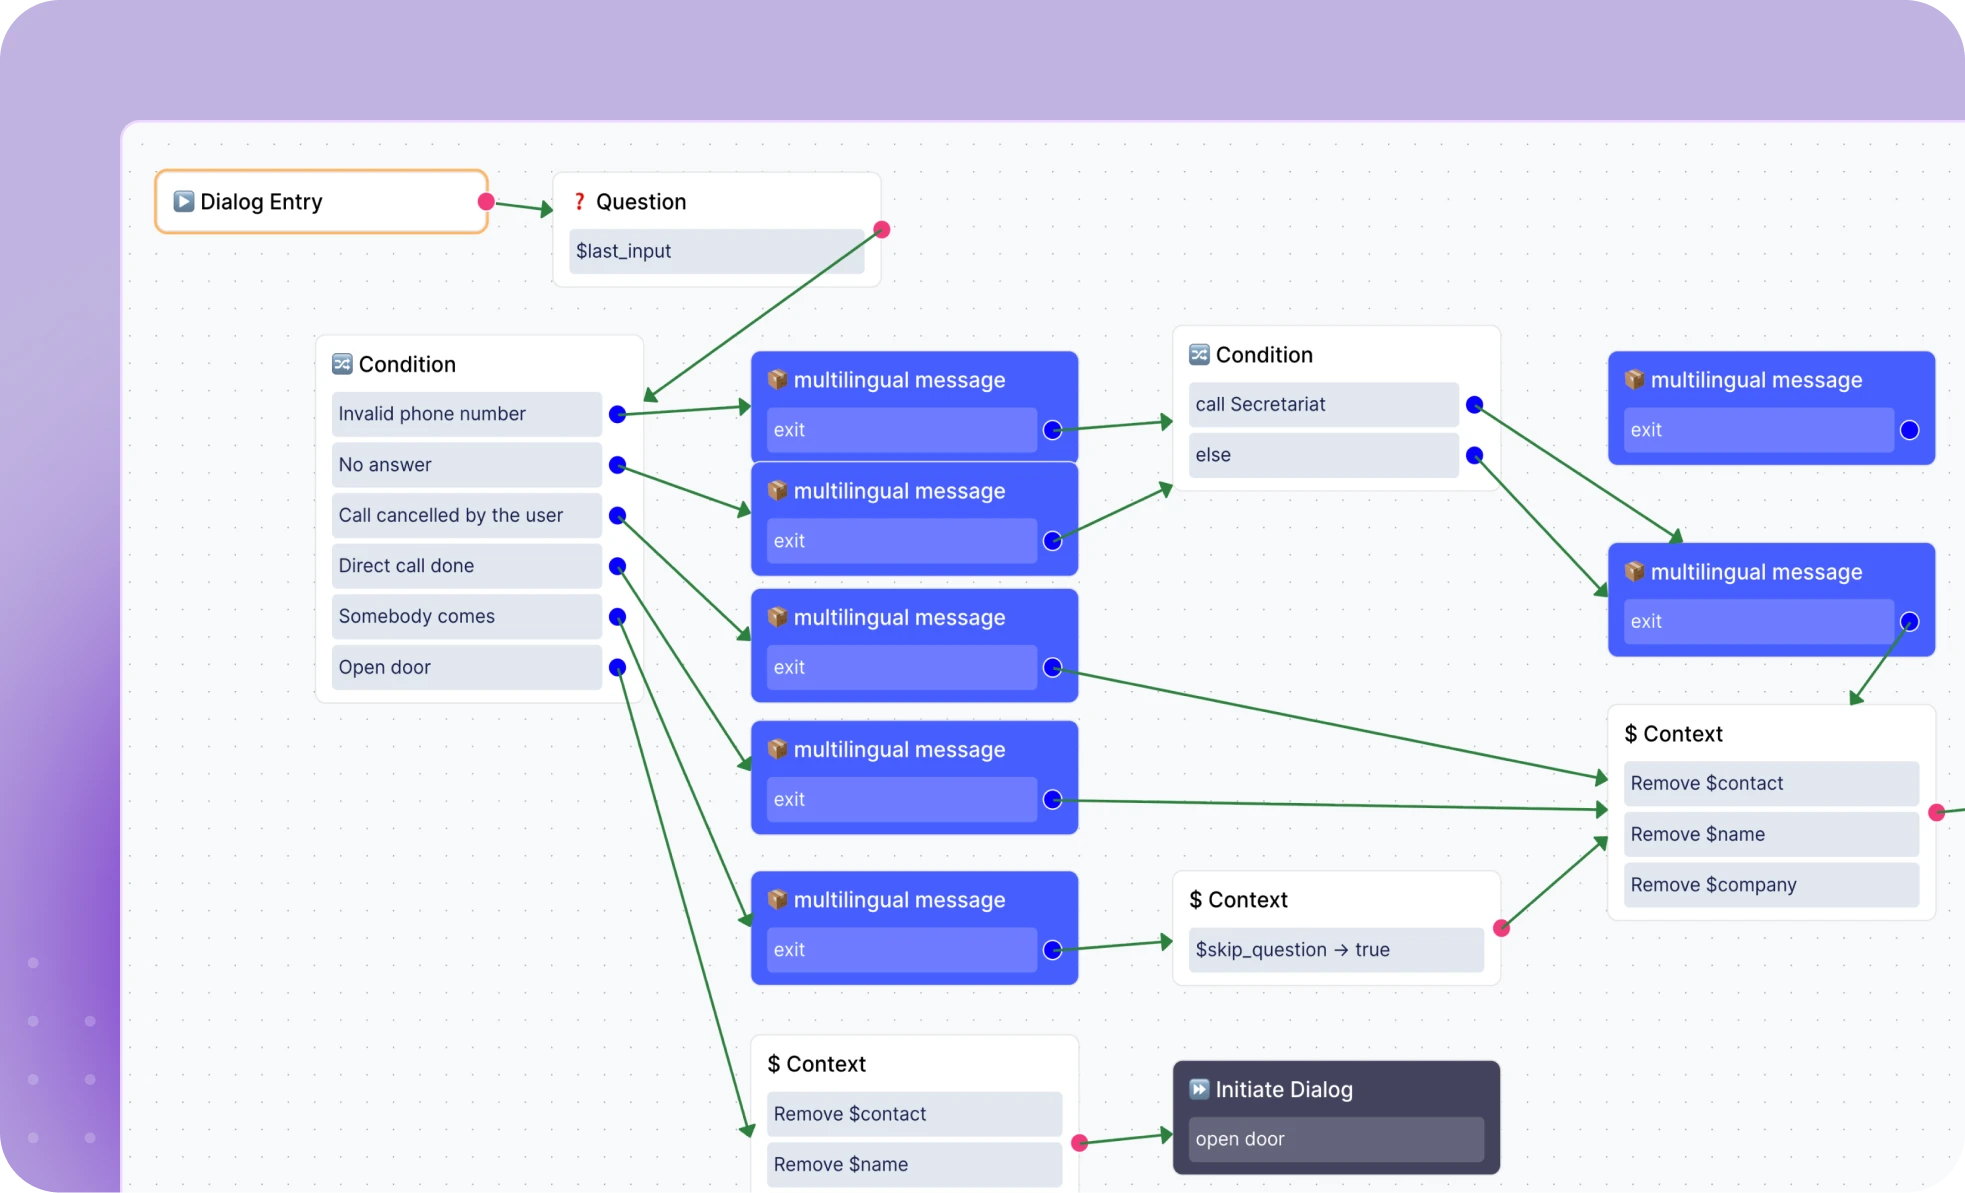Click the Initiate Dialog fast-forward icon
1965x1193 pixels.
[1199, 1089]
